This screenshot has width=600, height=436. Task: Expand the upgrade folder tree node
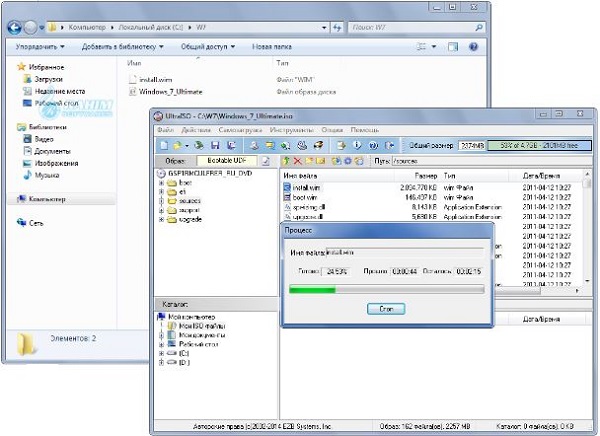point(162,220)
